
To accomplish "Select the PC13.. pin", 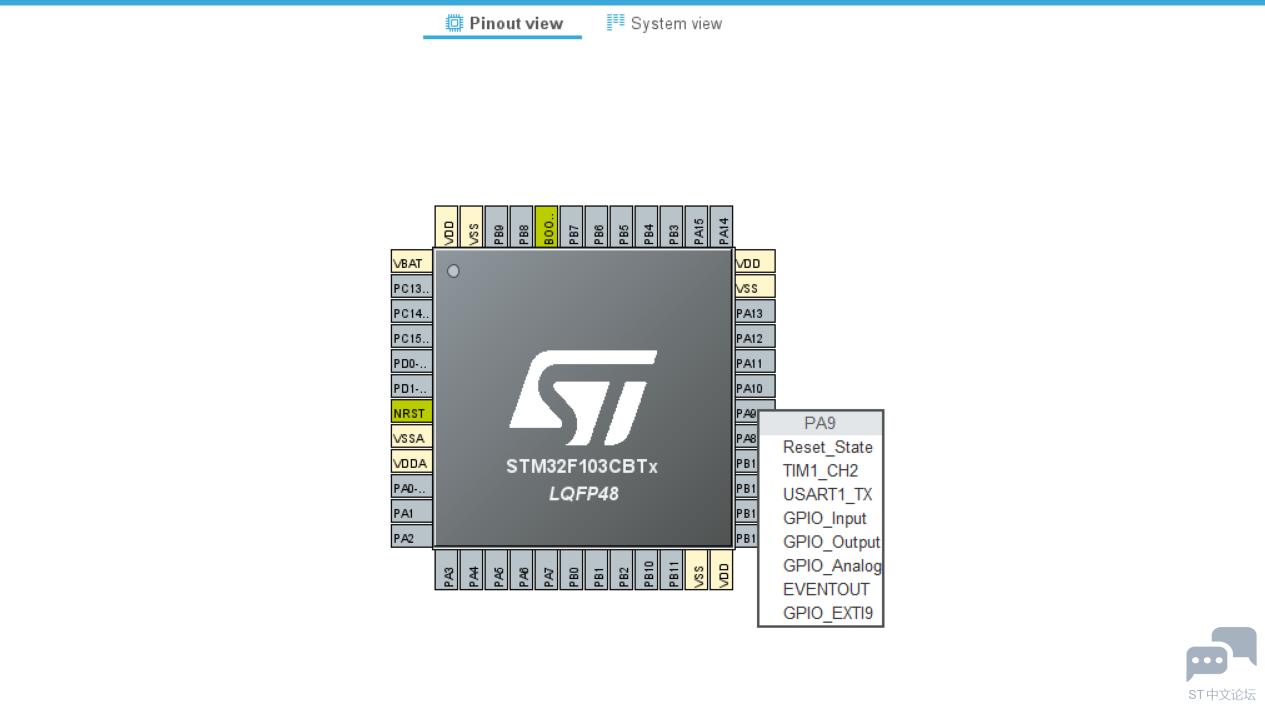I will click(412, 287).
